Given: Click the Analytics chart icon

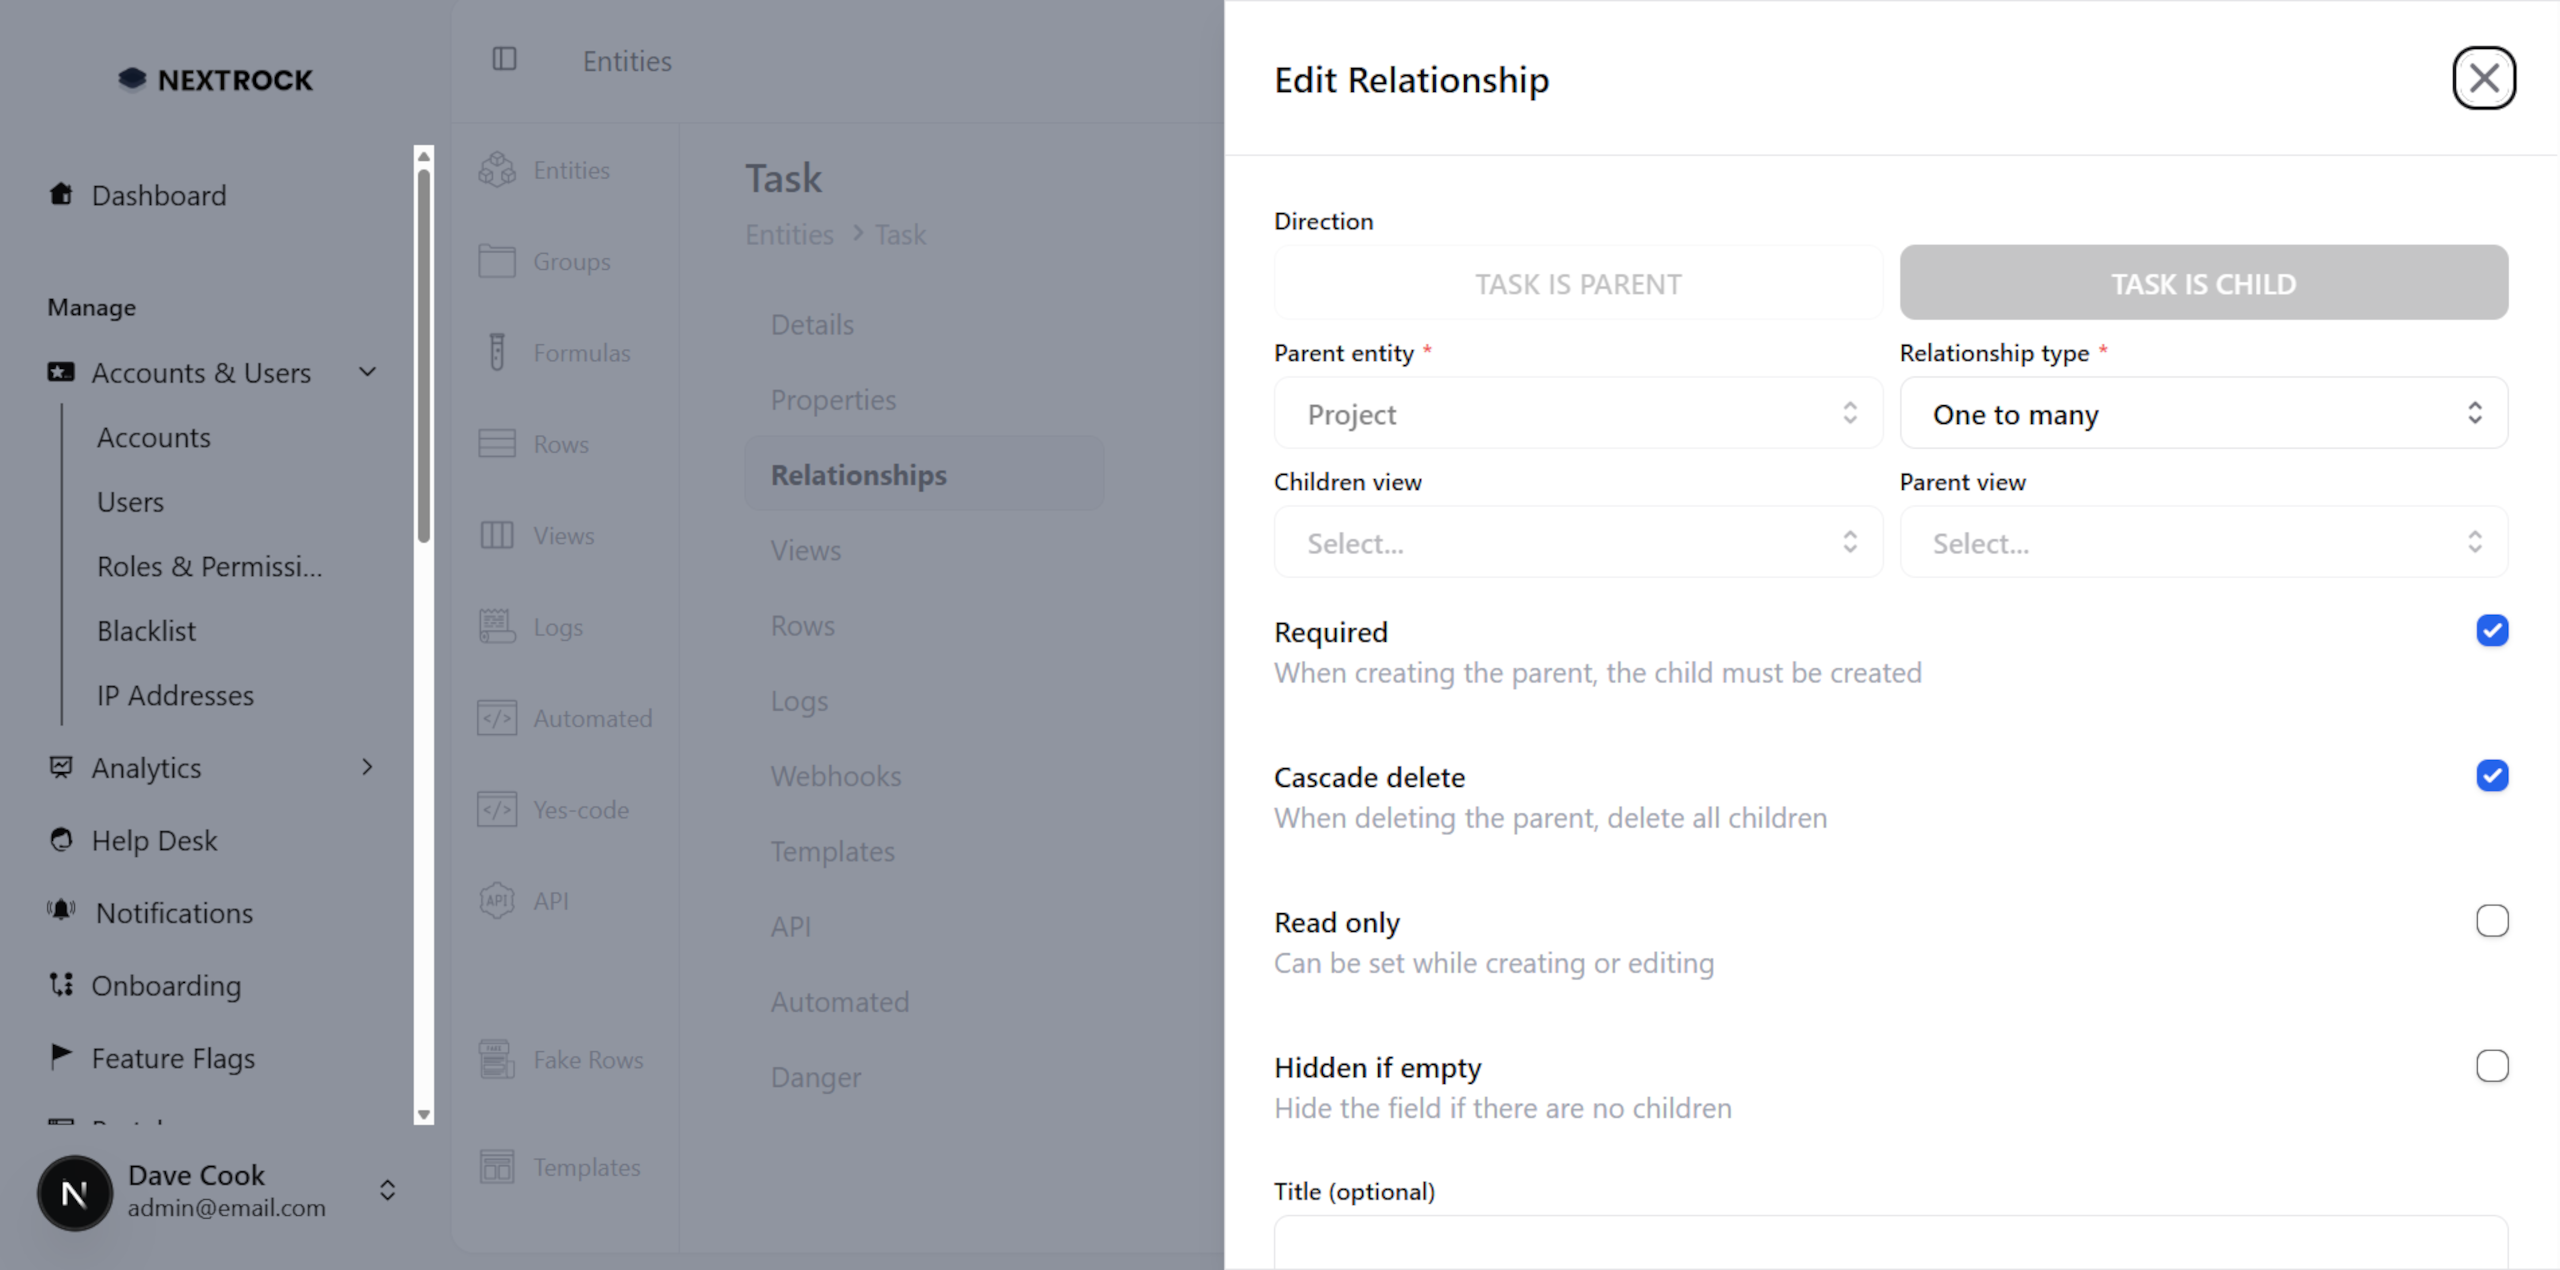Looking at the screenshot, I should tap(61, 767).
